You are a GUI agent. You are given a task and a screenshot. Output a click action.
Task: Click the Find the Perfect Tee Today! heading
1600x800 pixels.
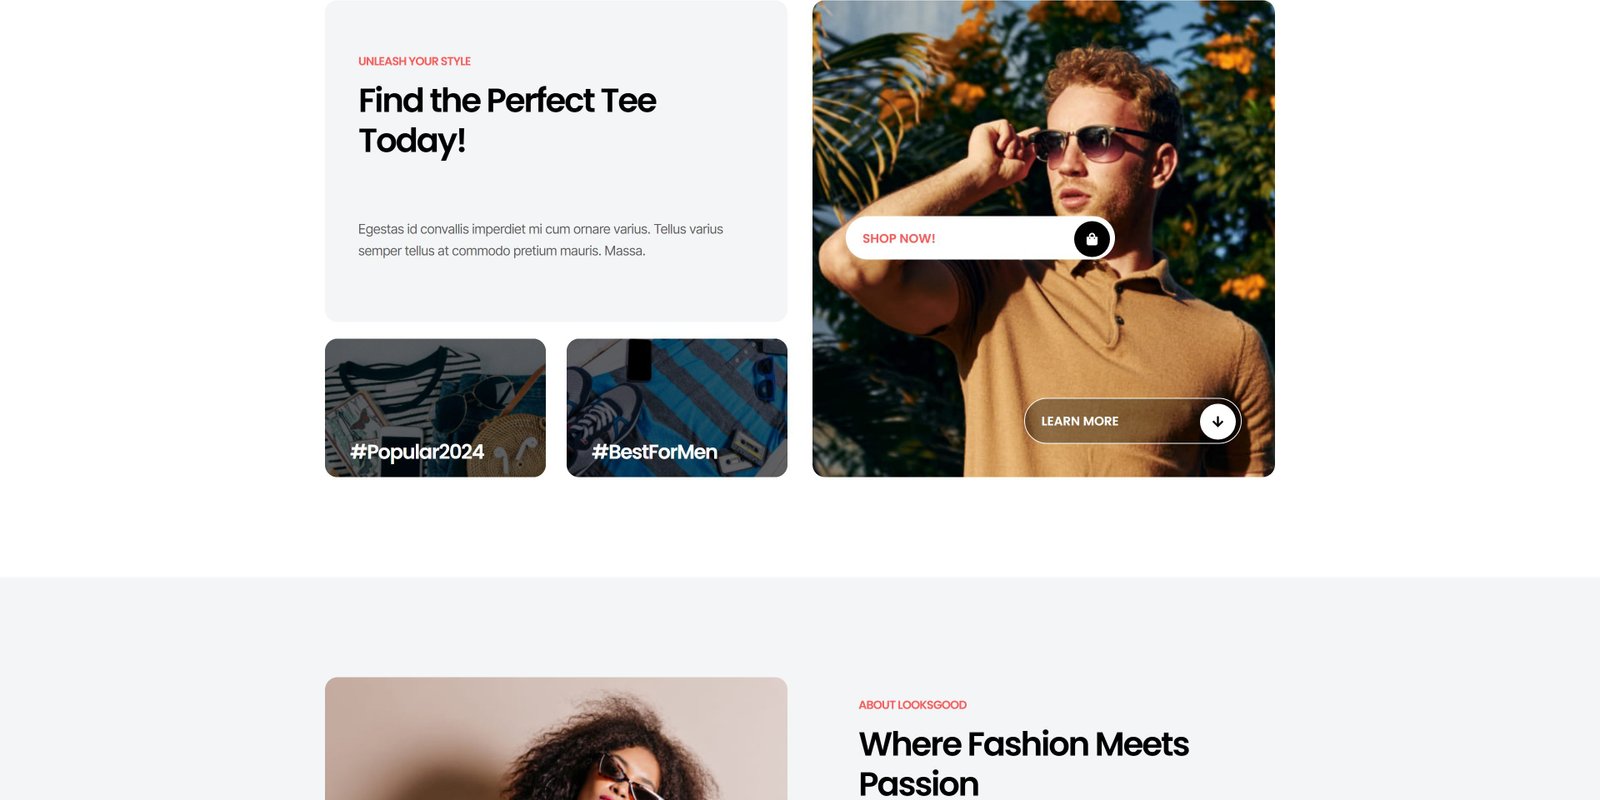507,120
